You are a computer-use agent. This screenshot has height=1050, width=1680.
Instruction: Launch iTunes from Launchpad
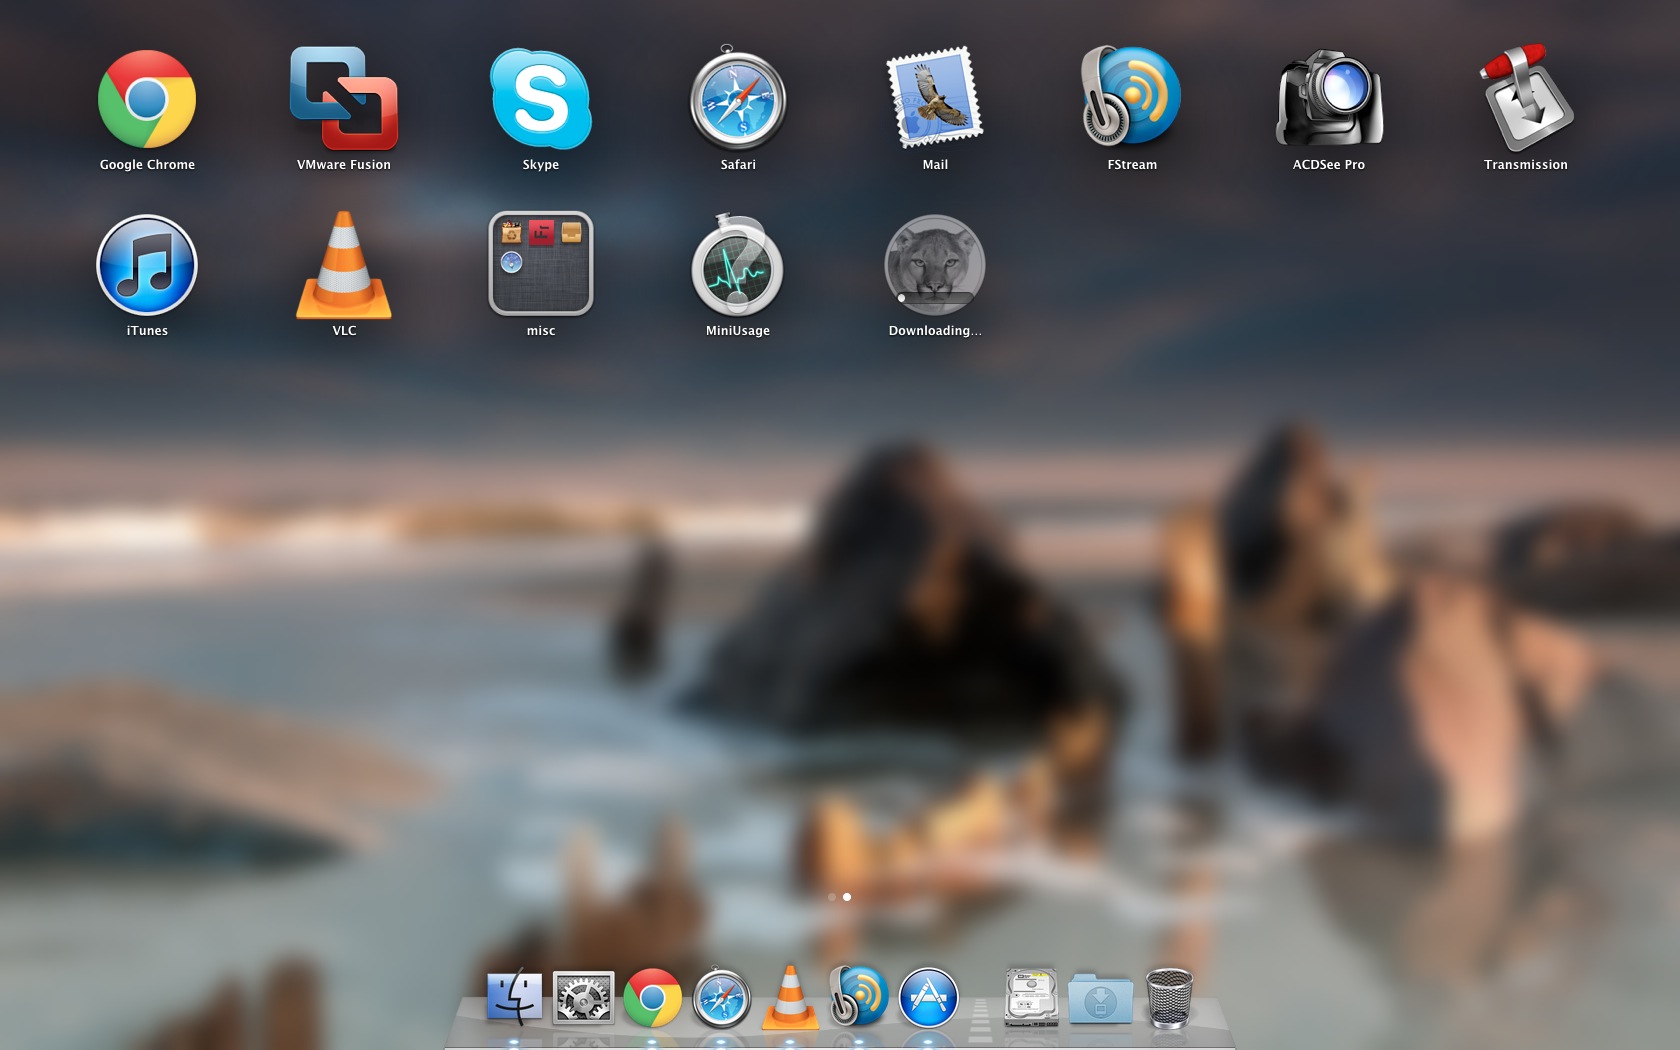coord(147,265)
